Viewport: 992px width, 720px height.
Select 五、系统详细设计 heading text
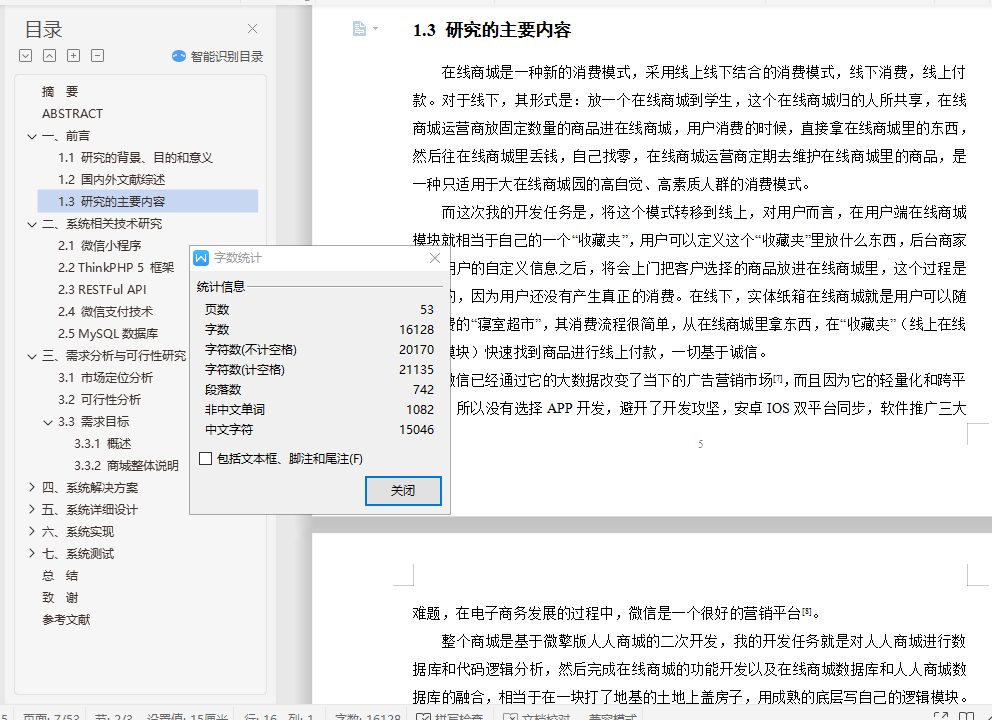90,510
